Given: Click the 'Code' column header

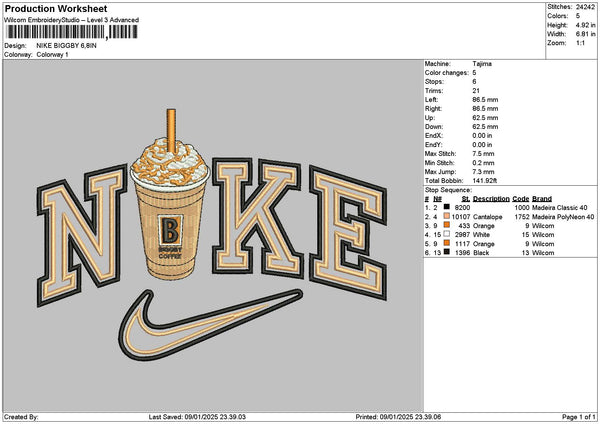Looking at the screenshot, I should pos(521,199).
